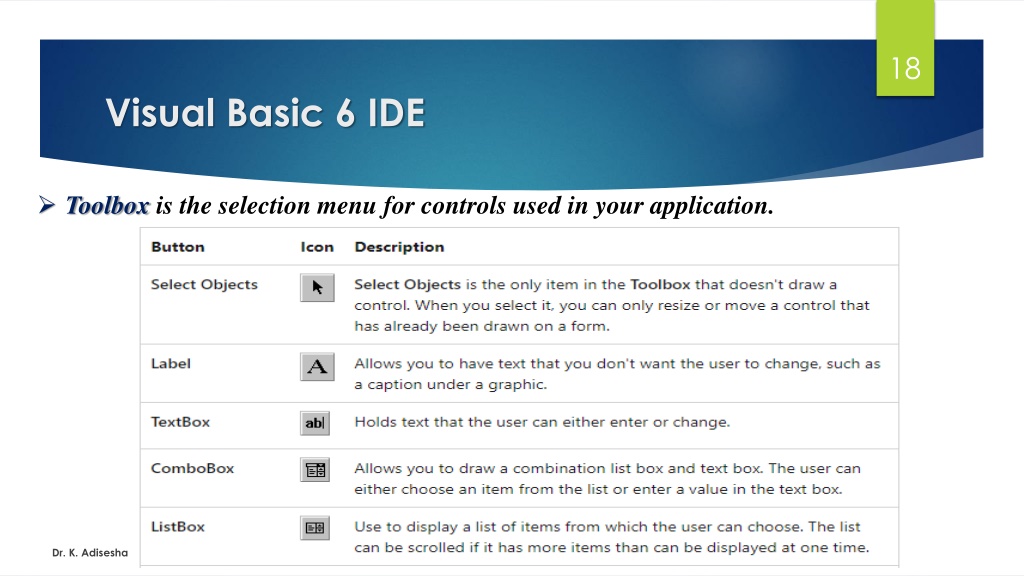
Task: Click the ListBox description starting 'Use to display a list'
Action: tap(612, 537)
